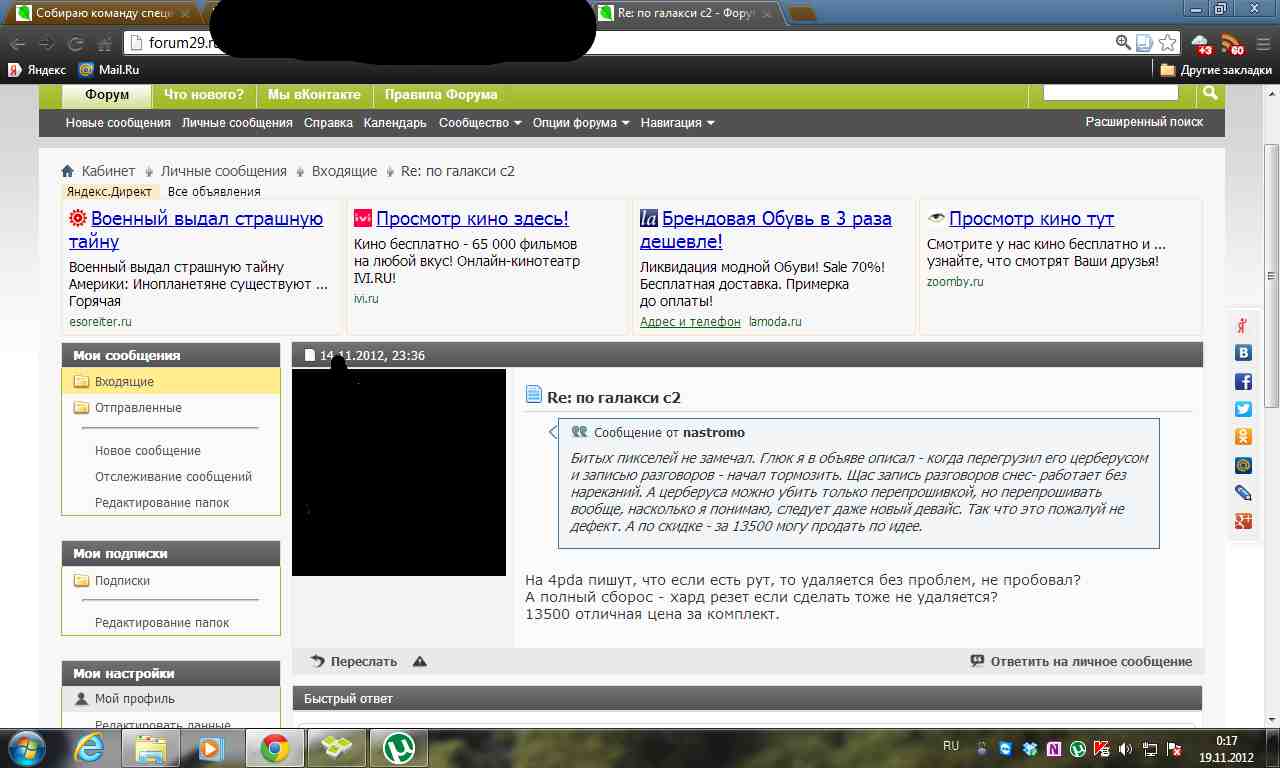This screenshot has width=1280, height=768.
Task: Click the Facebook share icon
Action: [1243, 381]
